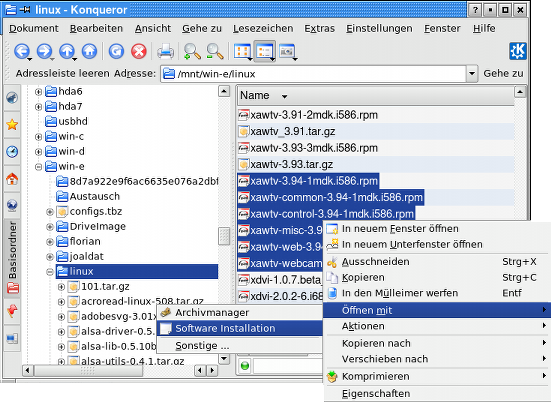
Task: Open the Bearbeiten menu
Action: click(x=96, y=28)
